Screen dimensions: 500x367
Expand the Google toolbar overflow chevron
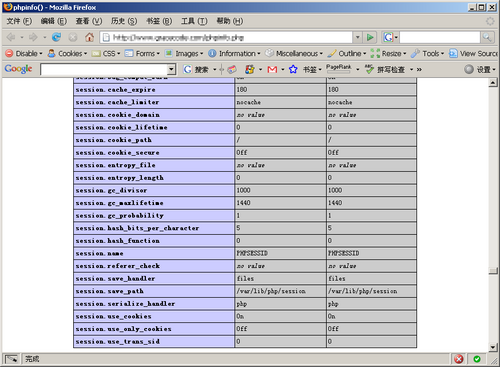[x=419, y=69]
